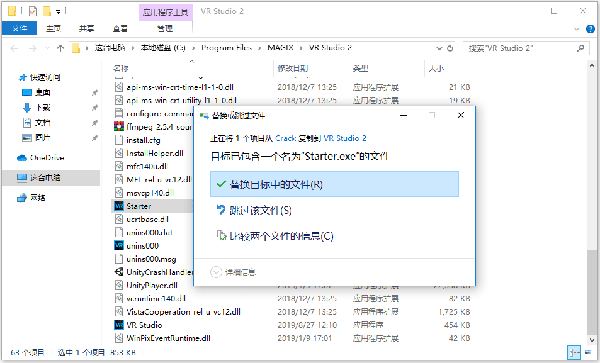Sort by the Type column header

point(360,68)
